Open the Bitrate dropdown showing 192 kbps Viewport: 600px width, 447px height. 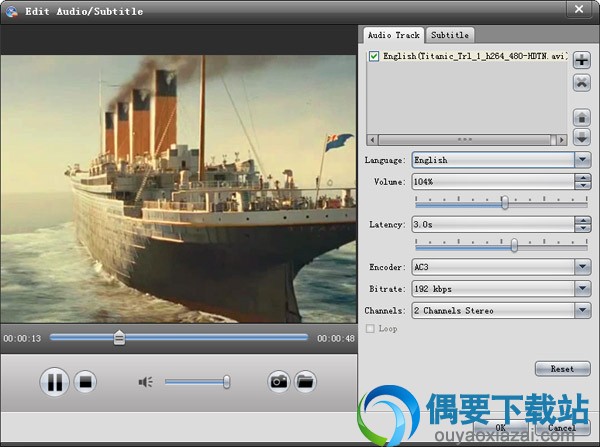point(582,289)
